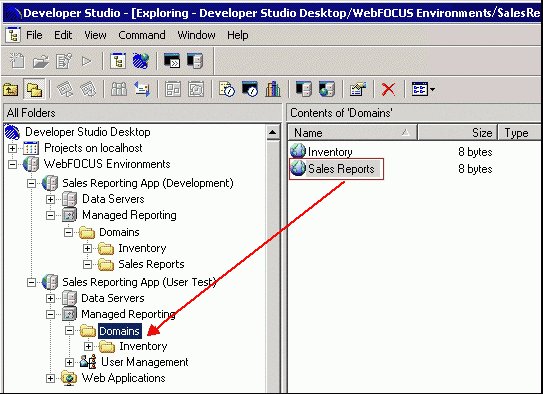Click the view-style list icon
Viewport: 543px width, 394px height.
[420, 89]
